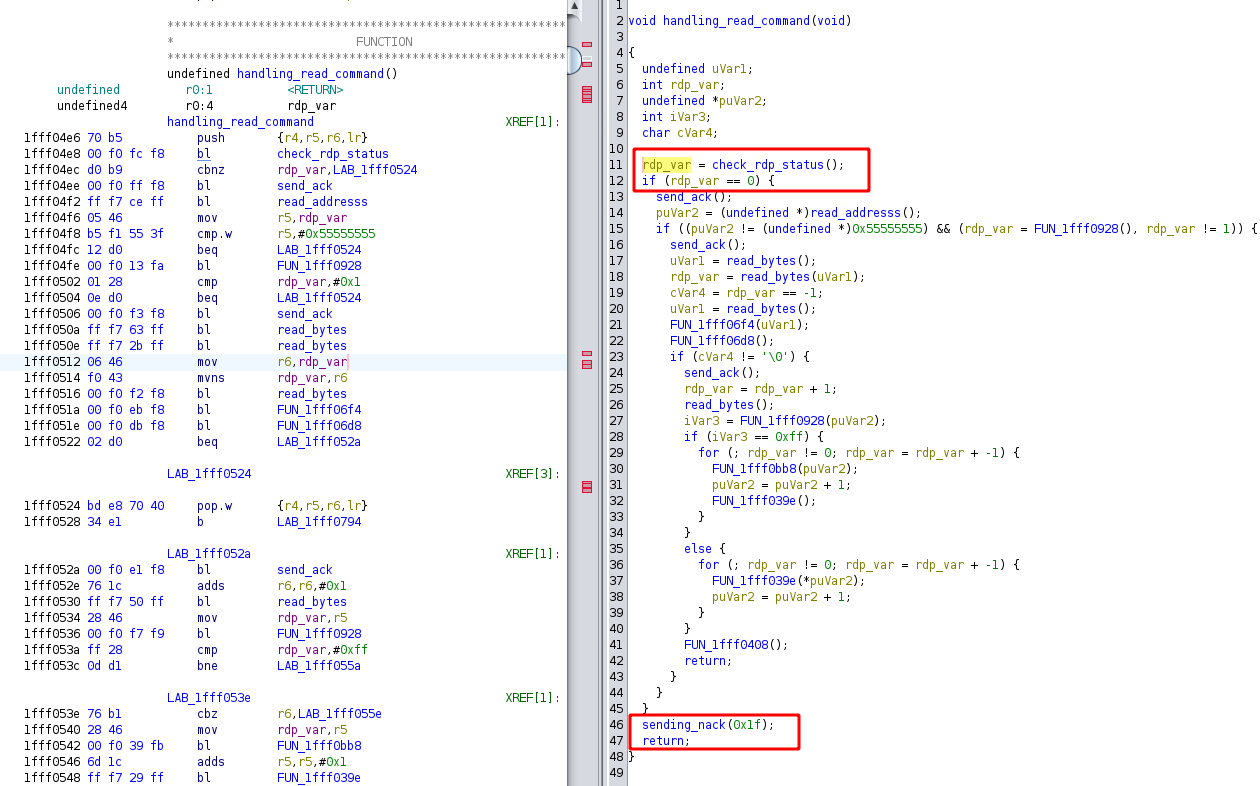
Task: Click check_rdp_status() call on decompiler line 11
Action: [773, 165]
